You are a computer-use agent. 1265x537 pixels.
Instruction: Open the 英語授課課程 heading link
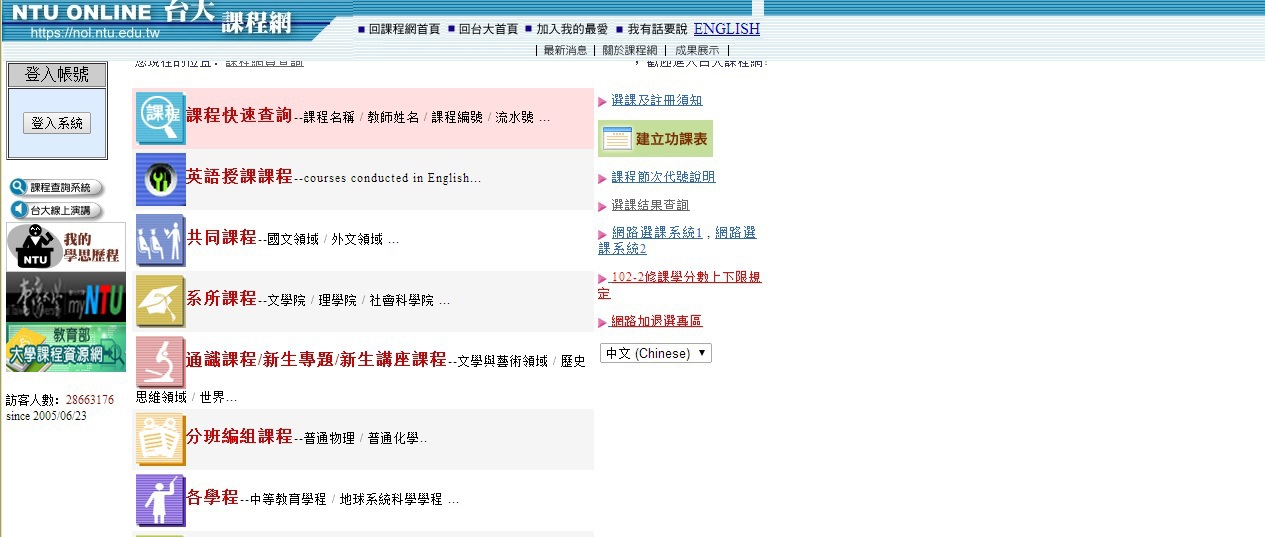240,176
